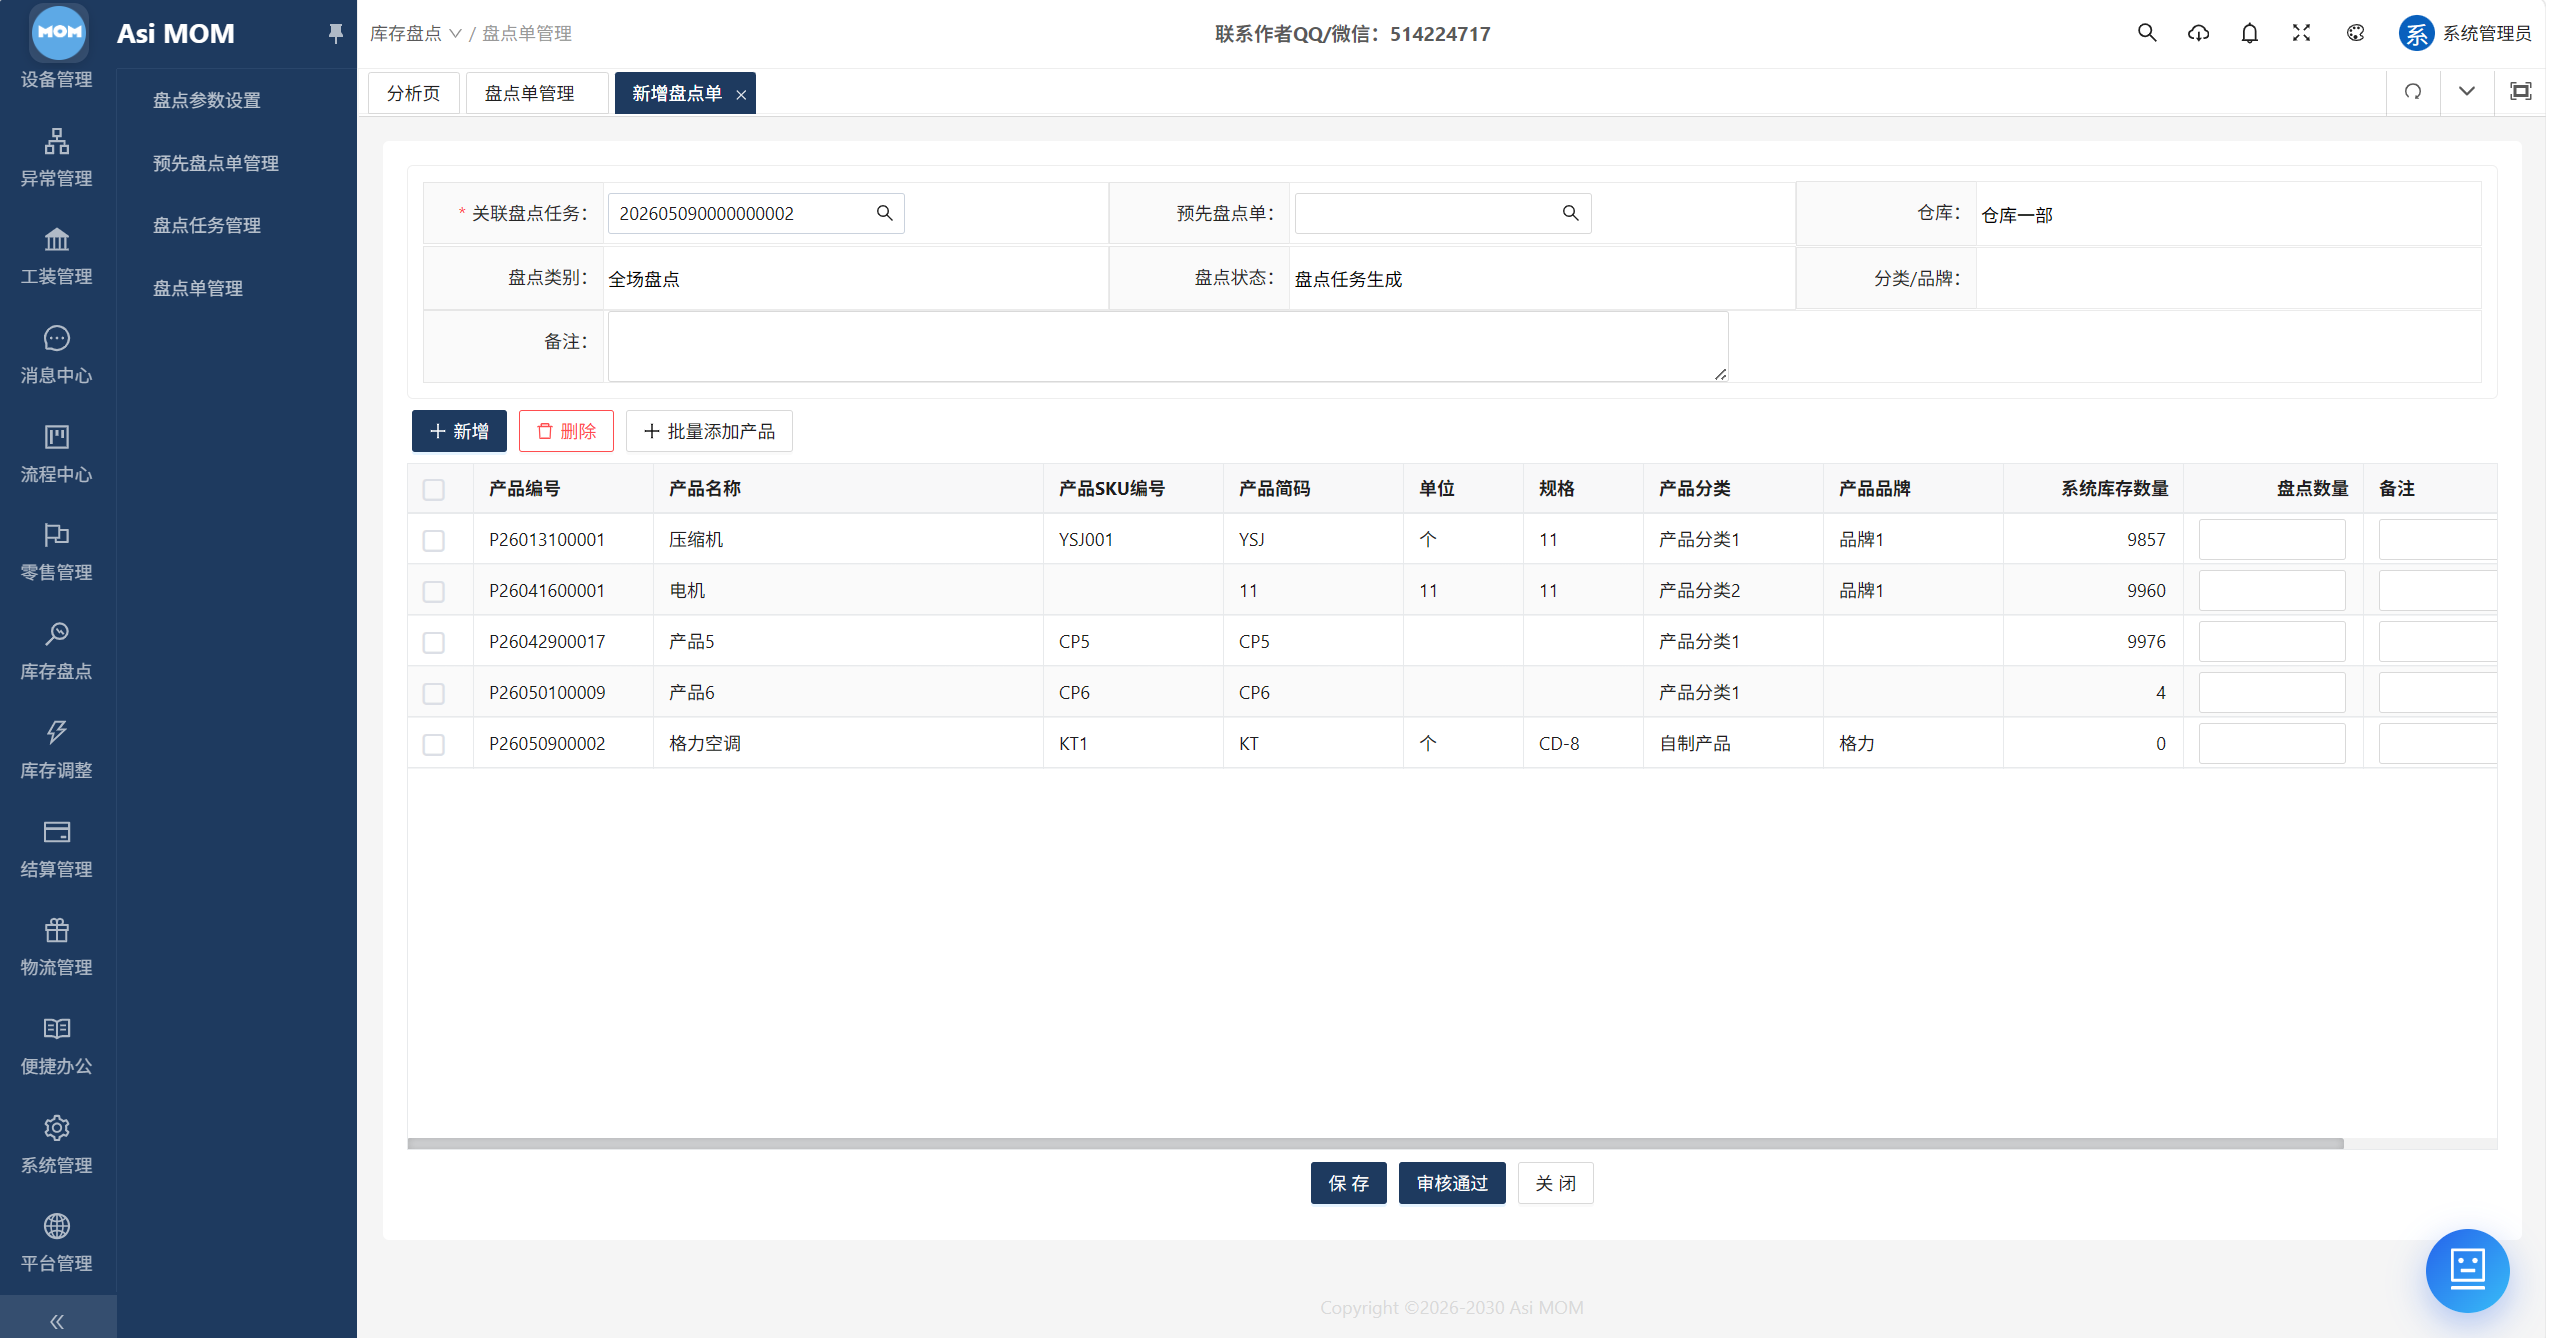
Task: Open the 便捷办公 sidebar module
Action: pos(57,1046)
